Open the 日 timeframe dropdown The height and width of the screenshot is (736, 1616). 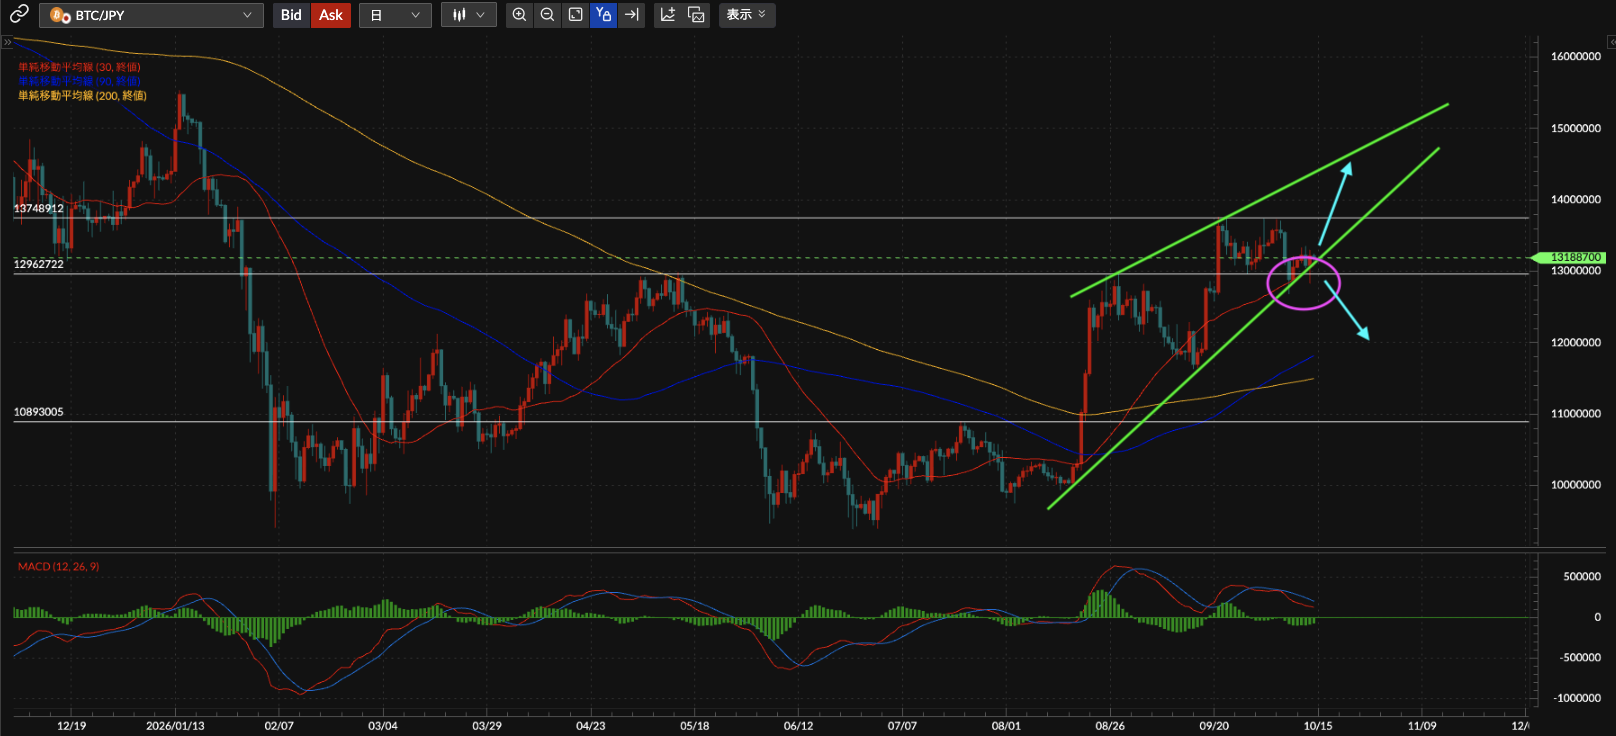[395, 15]
